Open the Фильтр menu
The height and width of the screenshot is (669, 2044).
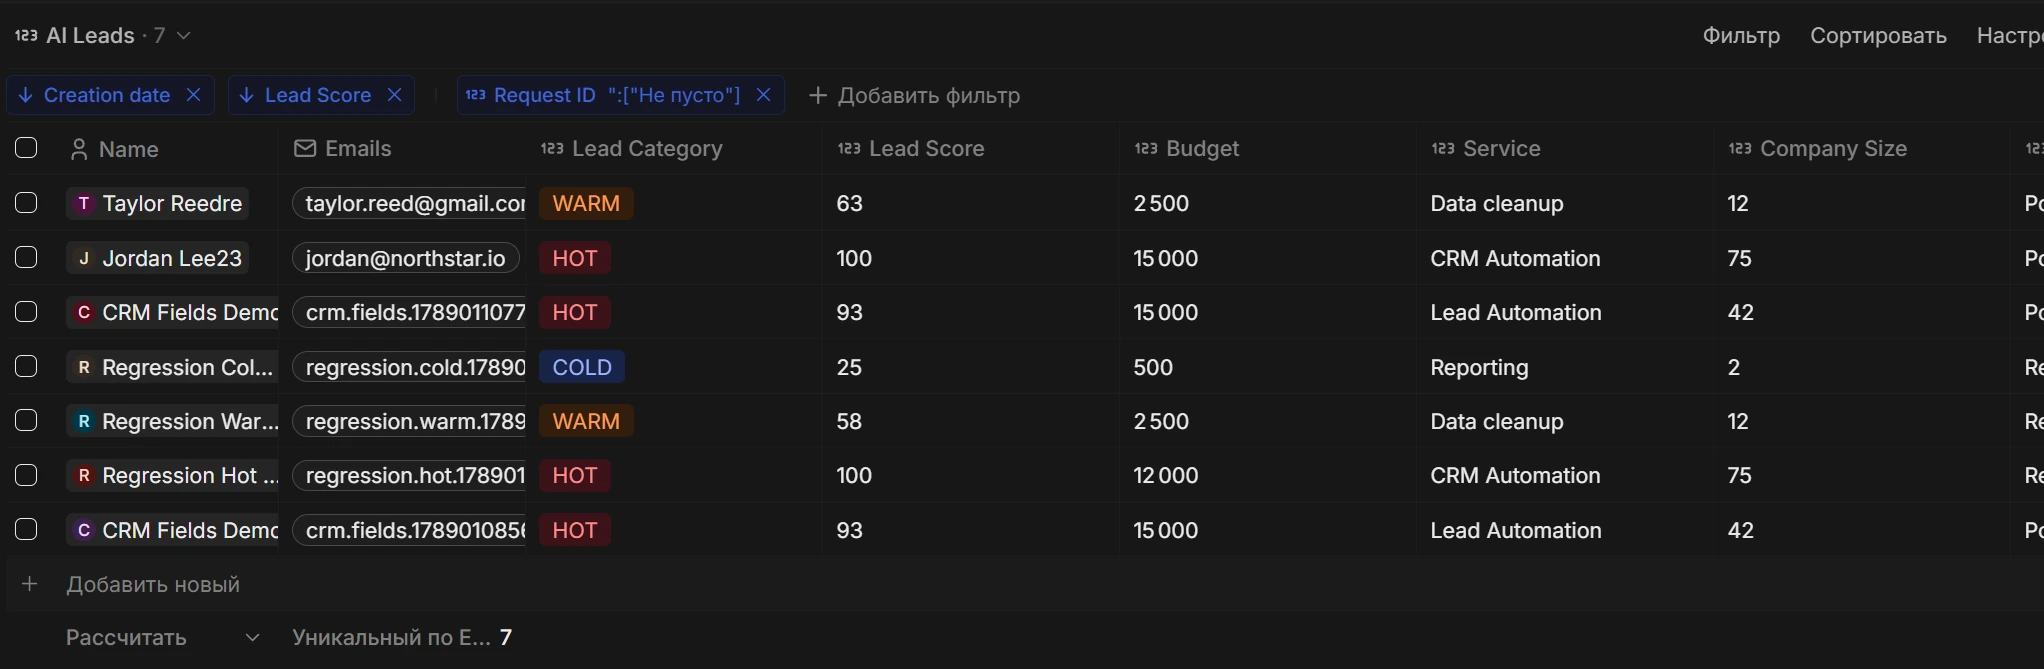point(1741,36)
